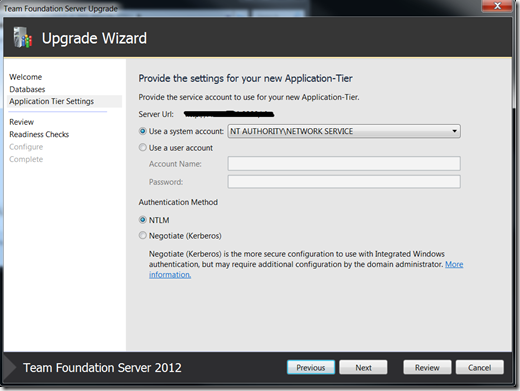Click the Password input field

(344, 182)
